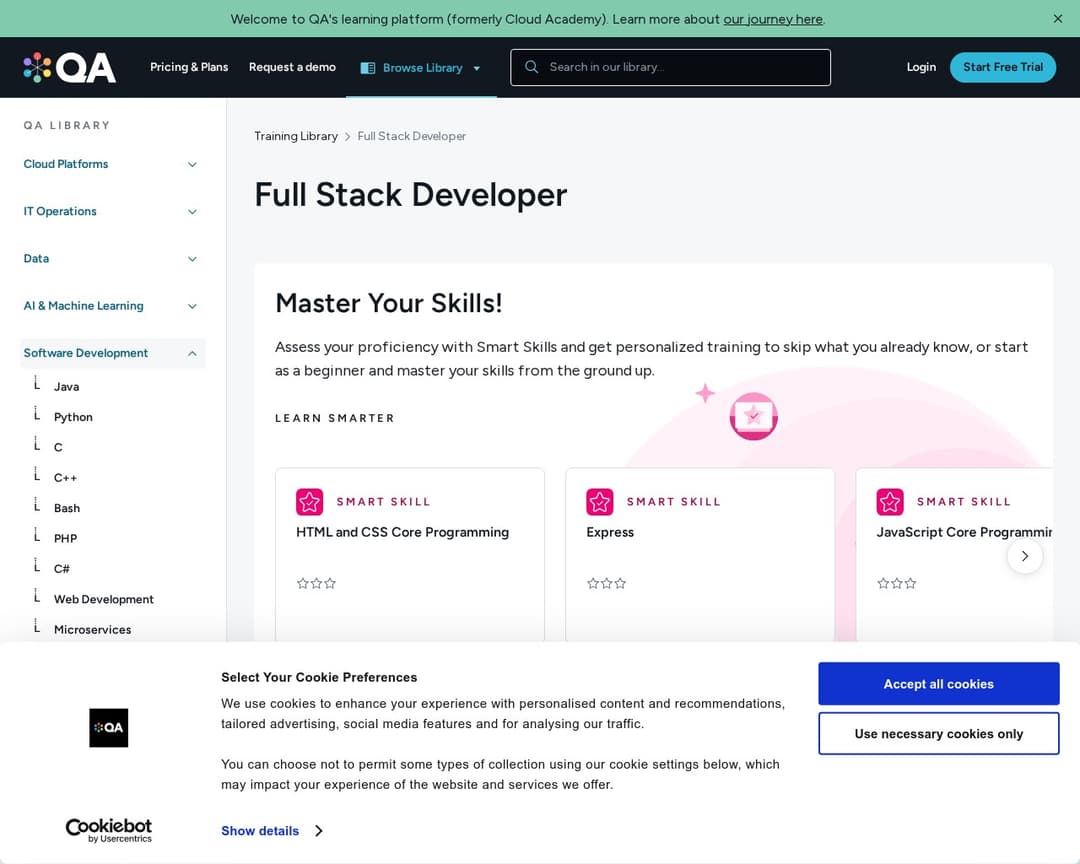The width and height of the screenshot is (1080, 864).
Task: Expand the Data section chevron
Action: 192,259
